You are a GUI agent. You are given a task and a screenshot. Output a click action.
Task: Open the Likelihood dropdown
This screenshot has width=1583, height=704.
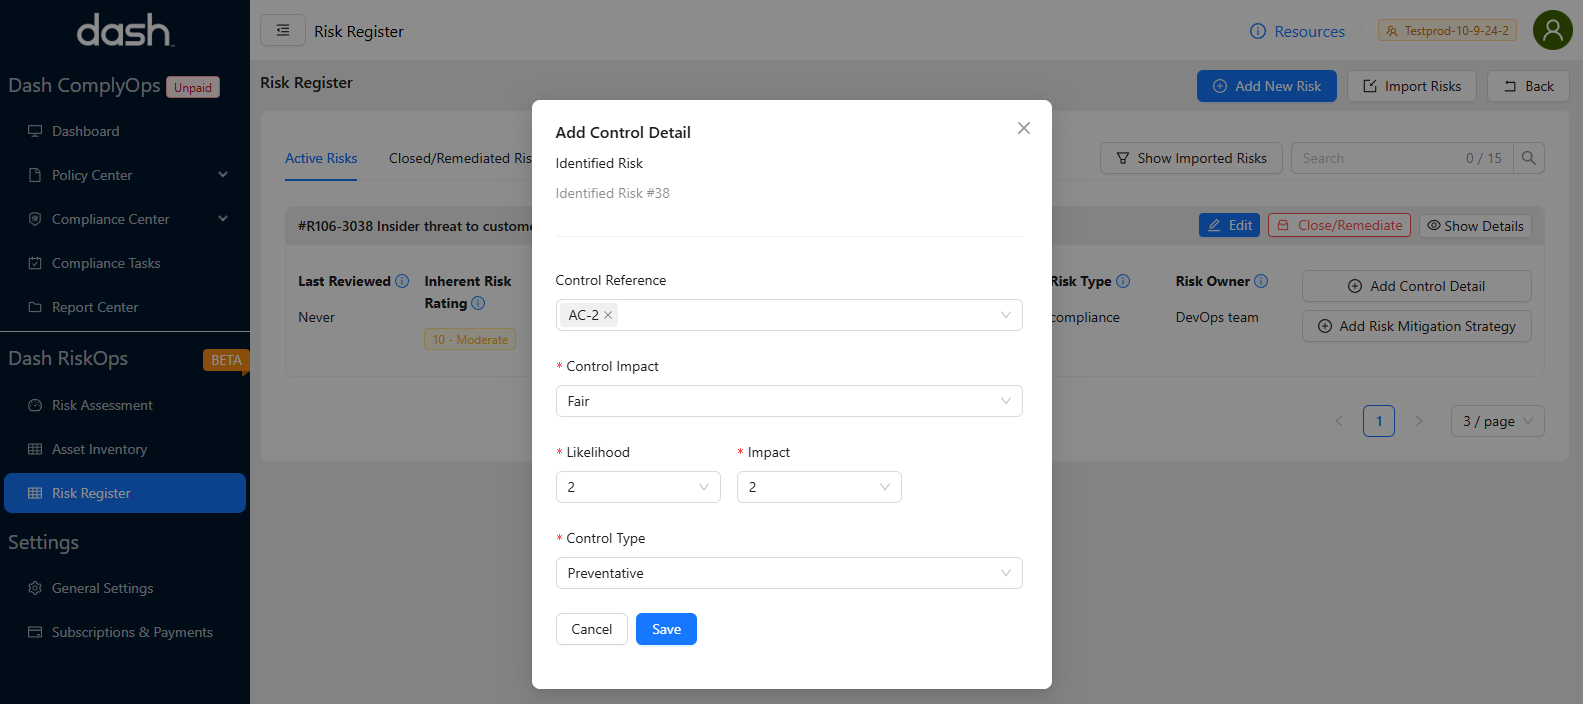click(637, 487)
